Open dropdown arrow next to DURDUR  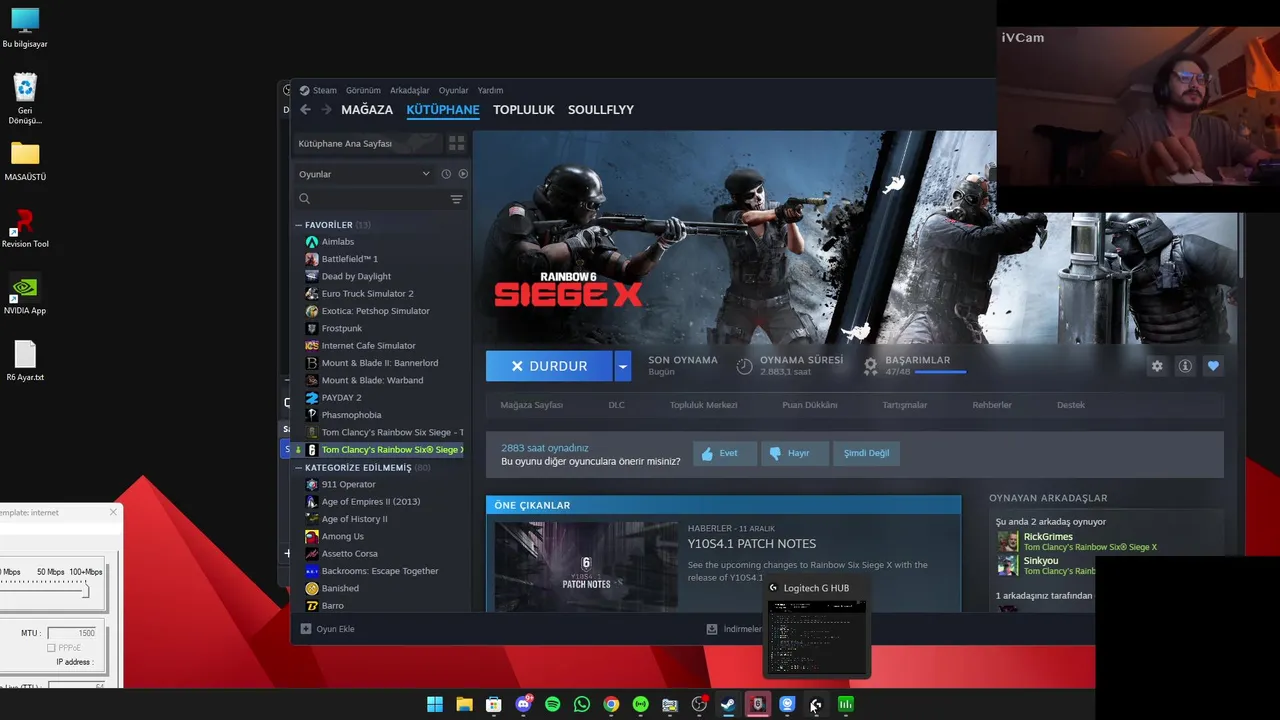(x=622, y=366)
